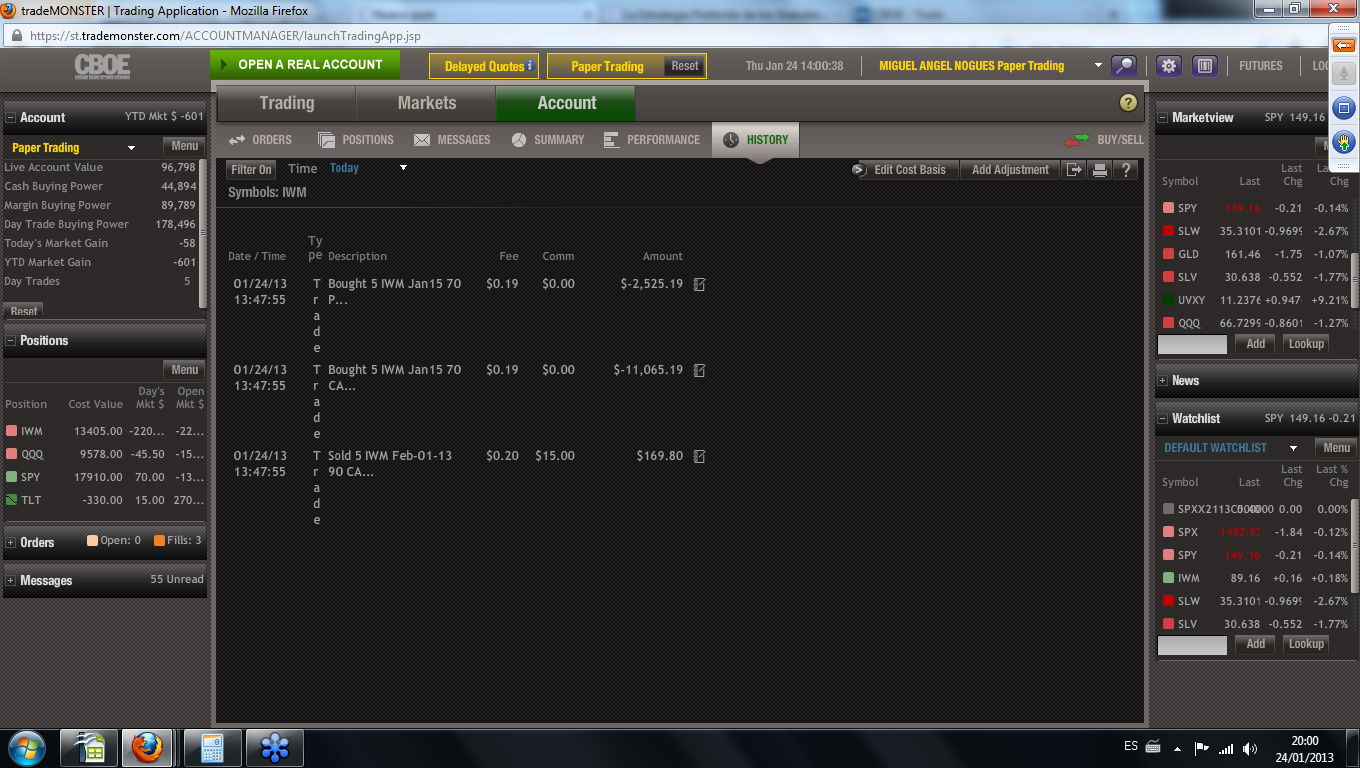The image size is (1360, 768).
Task: Switch to the Markets tab
Action: click(426, 103)
